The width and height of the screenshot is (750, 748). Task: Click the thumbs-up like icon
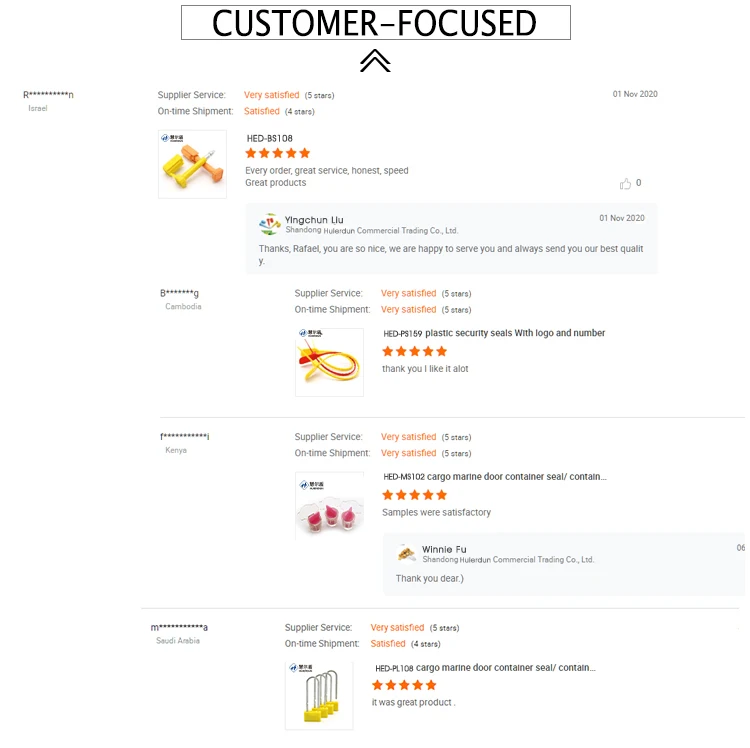pos(626,184)
